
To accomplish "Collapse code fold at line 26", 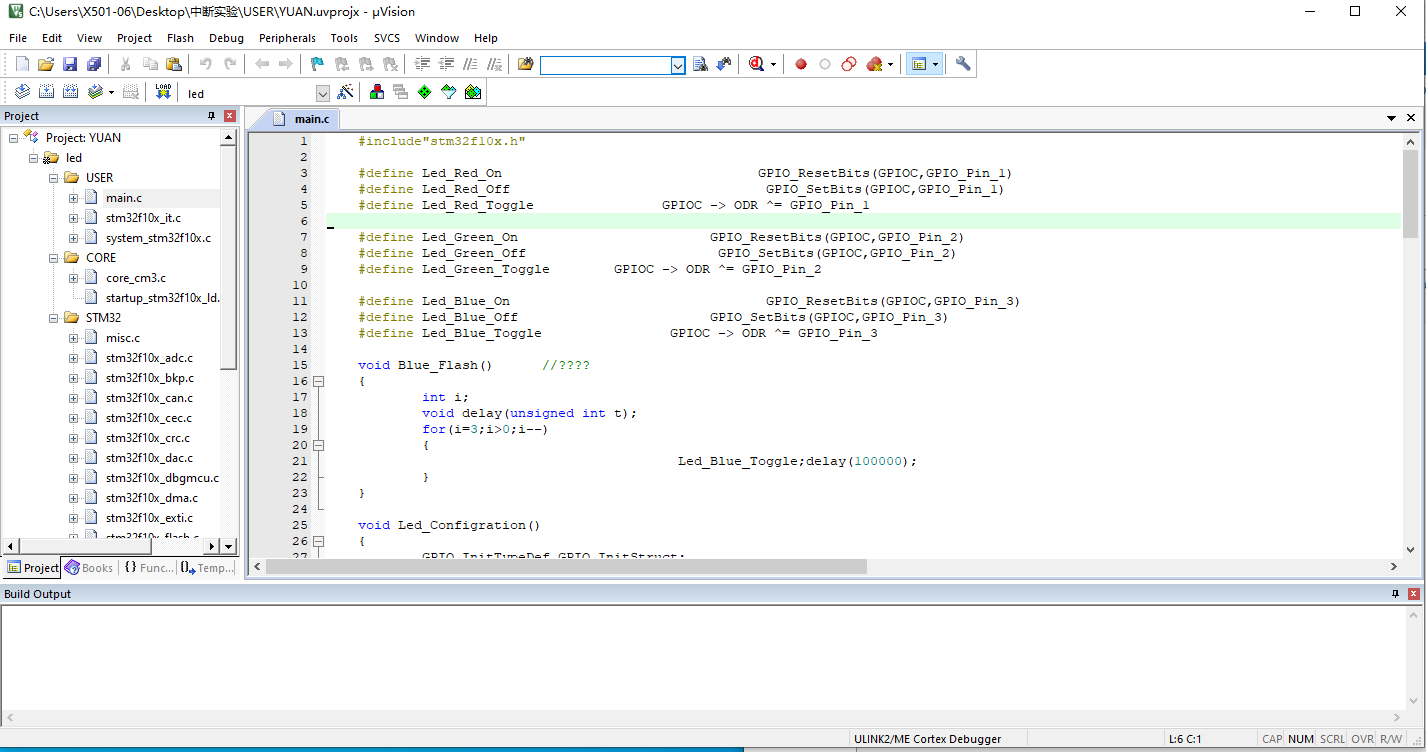I will (x=318, y=541).
